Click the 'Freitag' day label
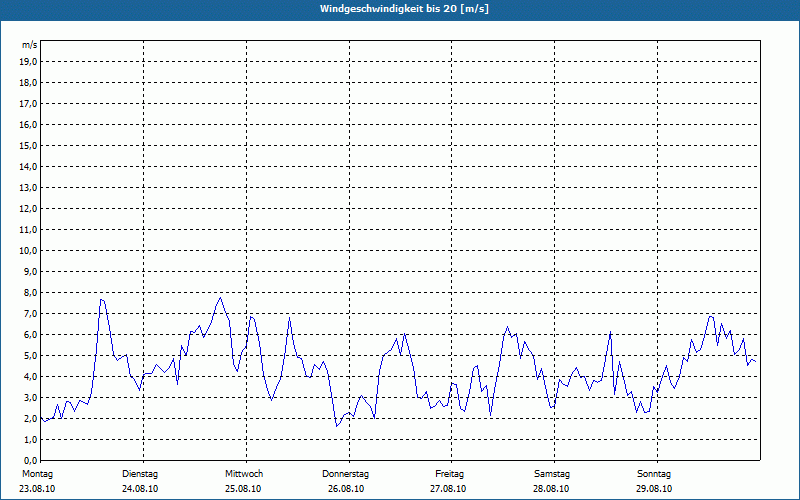 click(x=449, y=474)
